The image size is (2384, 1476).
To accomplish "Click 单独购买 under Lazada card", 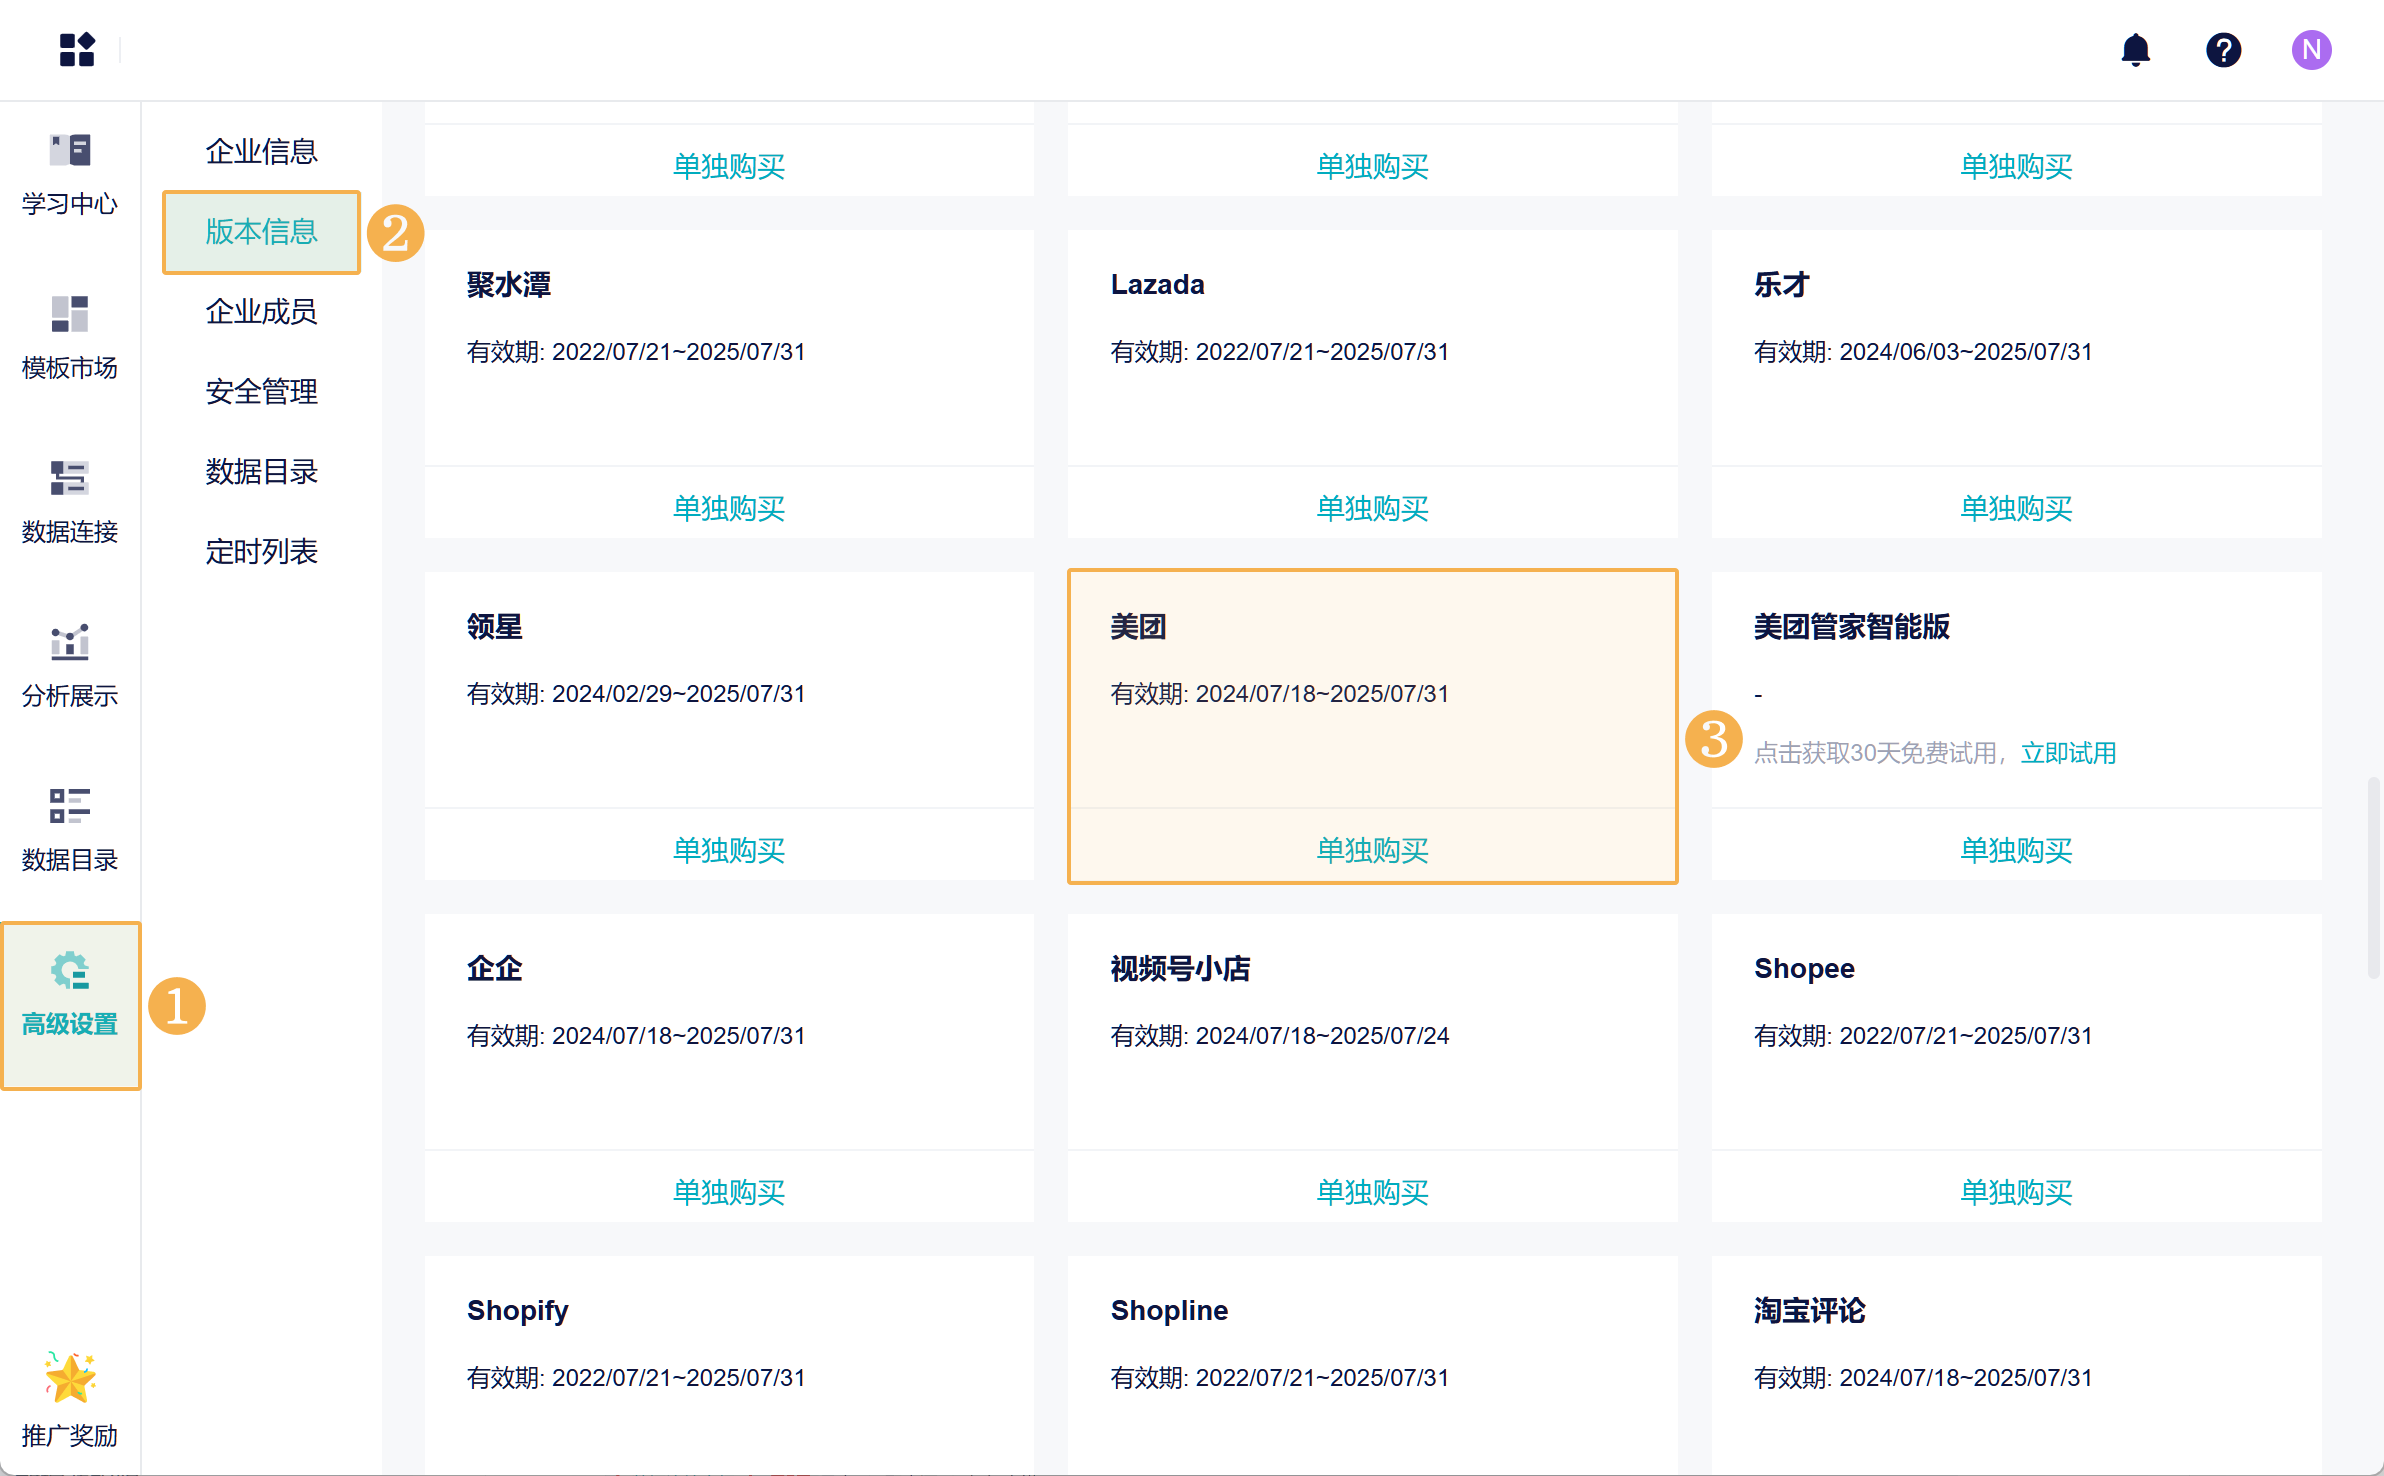I will pos(1372,508).
